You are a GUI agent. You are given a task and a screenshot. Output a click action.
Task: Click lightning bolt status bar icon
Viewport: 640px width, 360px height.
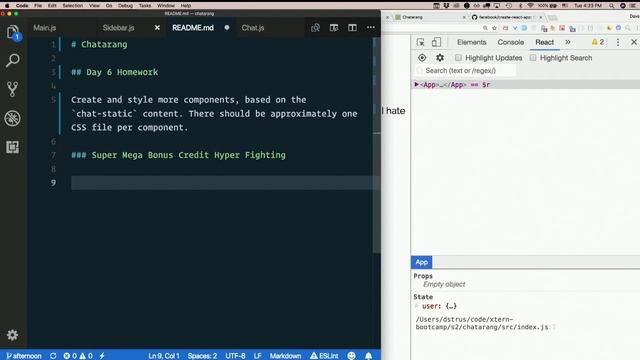coord(102,356)
